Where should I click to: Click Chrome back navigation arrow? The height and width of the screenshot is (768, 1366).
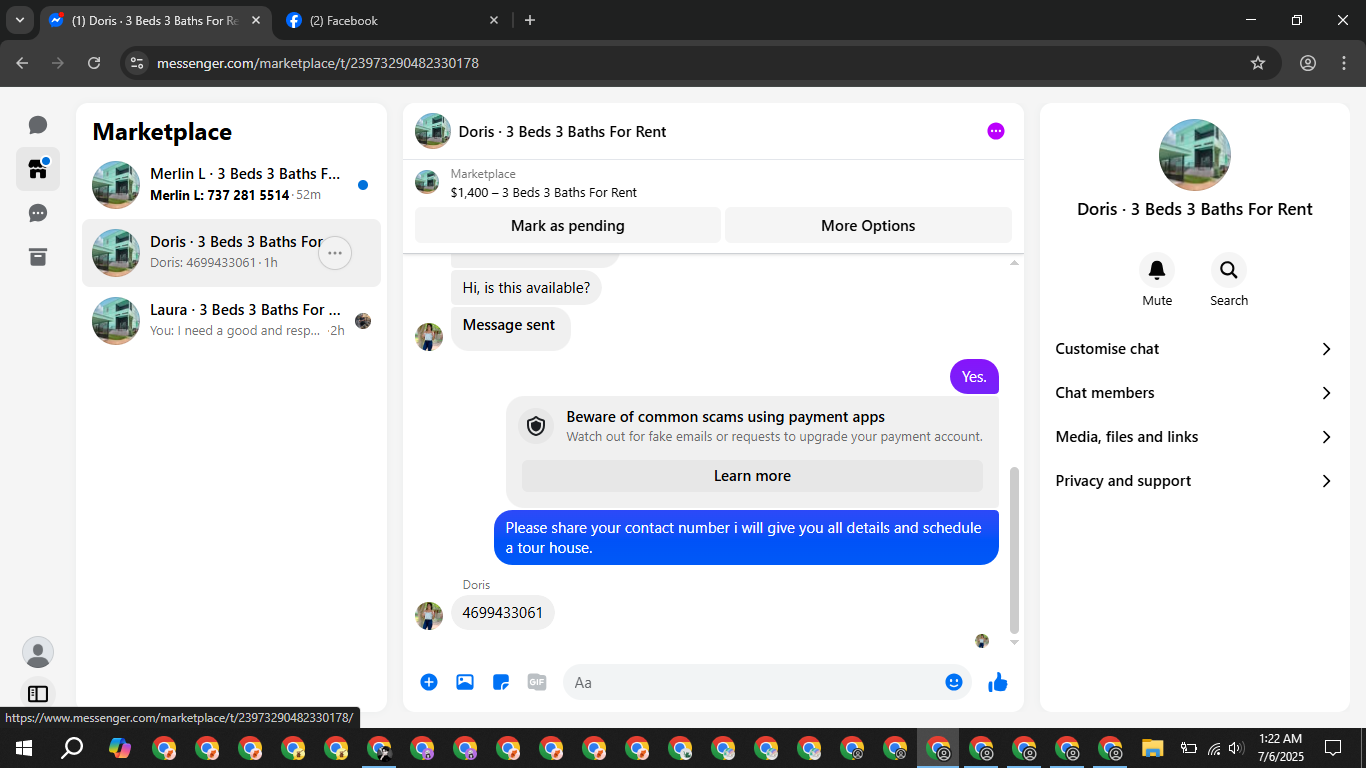point(22,63)
